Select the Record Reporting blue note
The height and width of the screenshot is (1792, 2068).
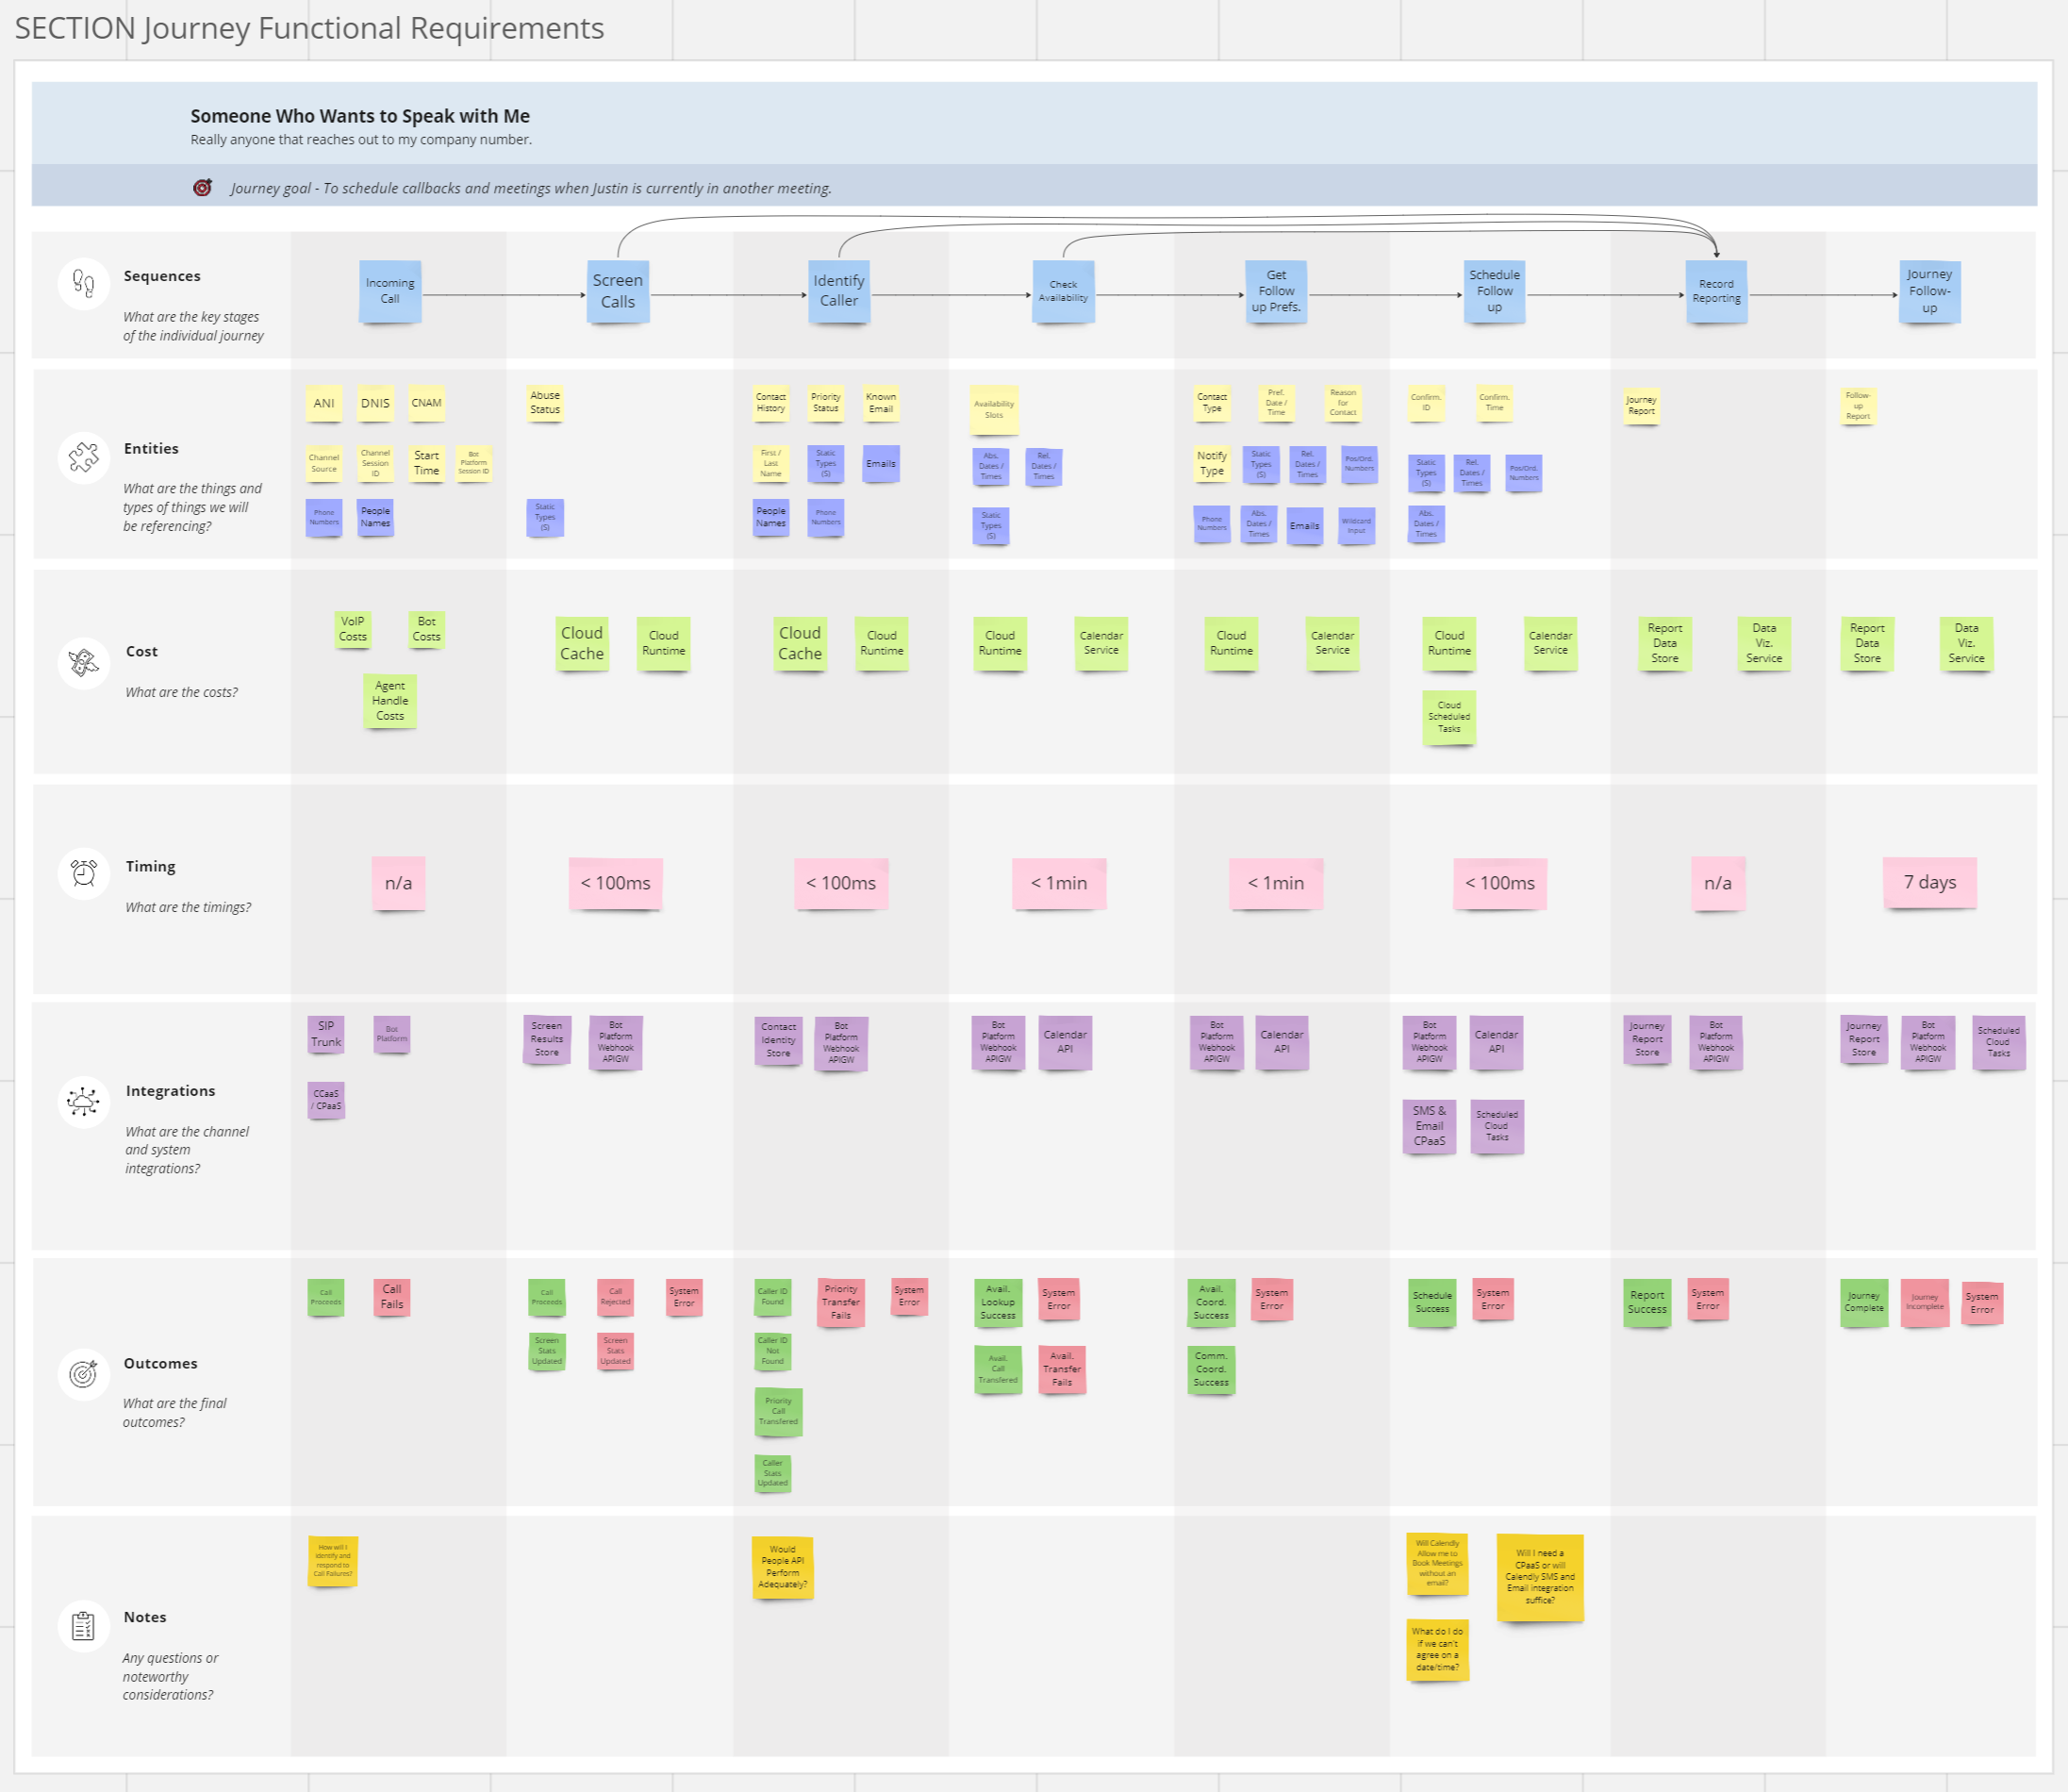pyautogui.click(x=1716, y=291)
